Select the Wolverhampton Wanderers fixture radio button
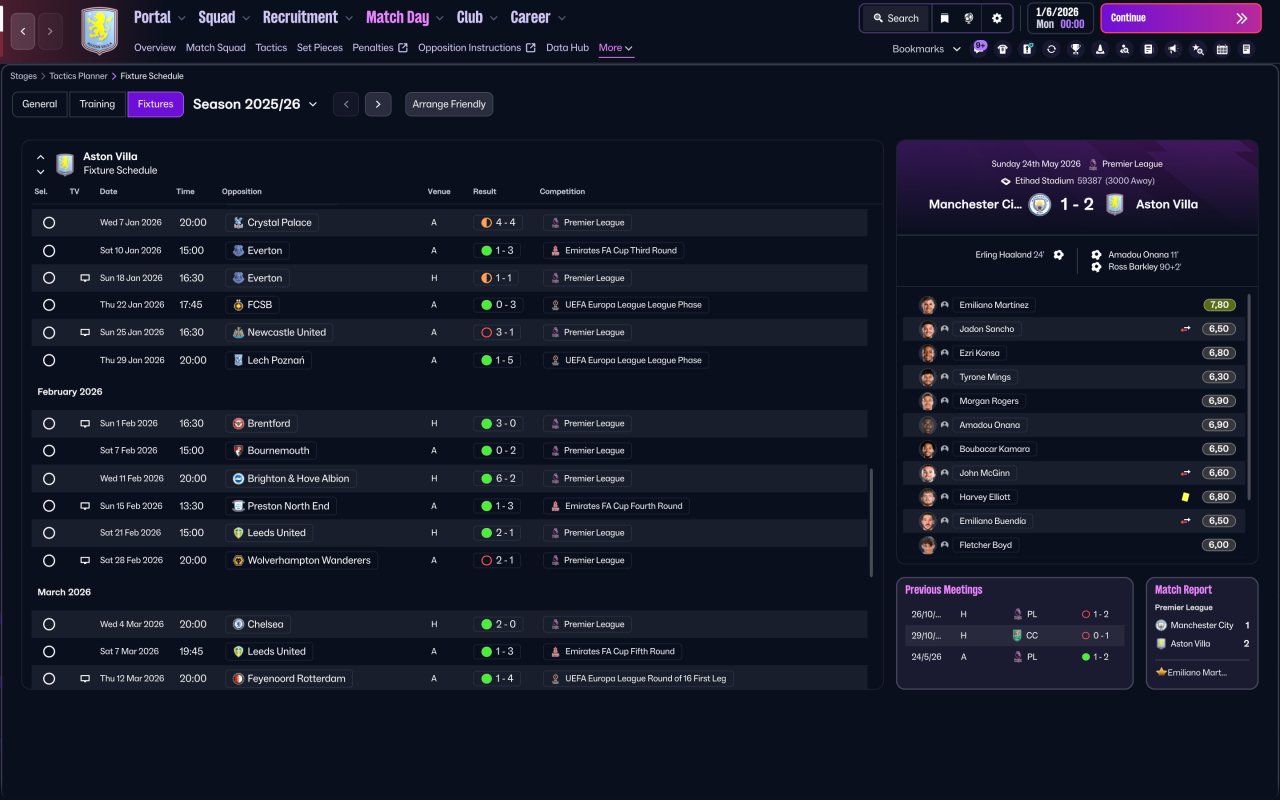Screen dimensions: 1280x800 [x=49, y=561]
